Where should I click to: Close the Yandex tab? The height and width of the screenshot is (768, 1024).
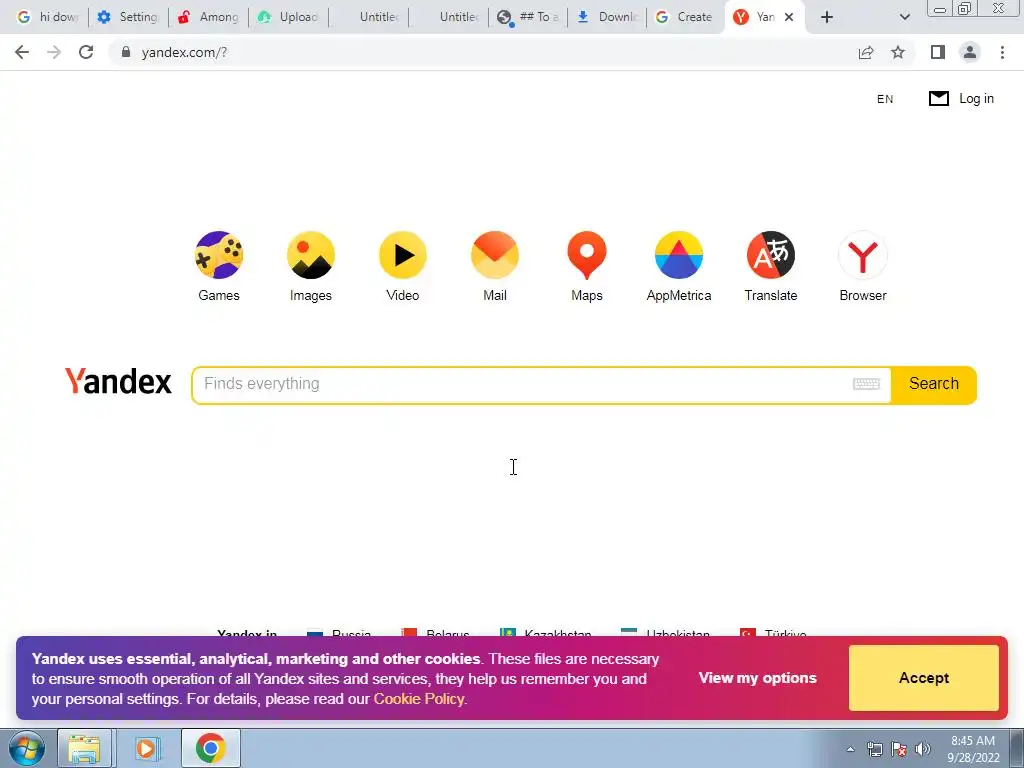point(789,17)
